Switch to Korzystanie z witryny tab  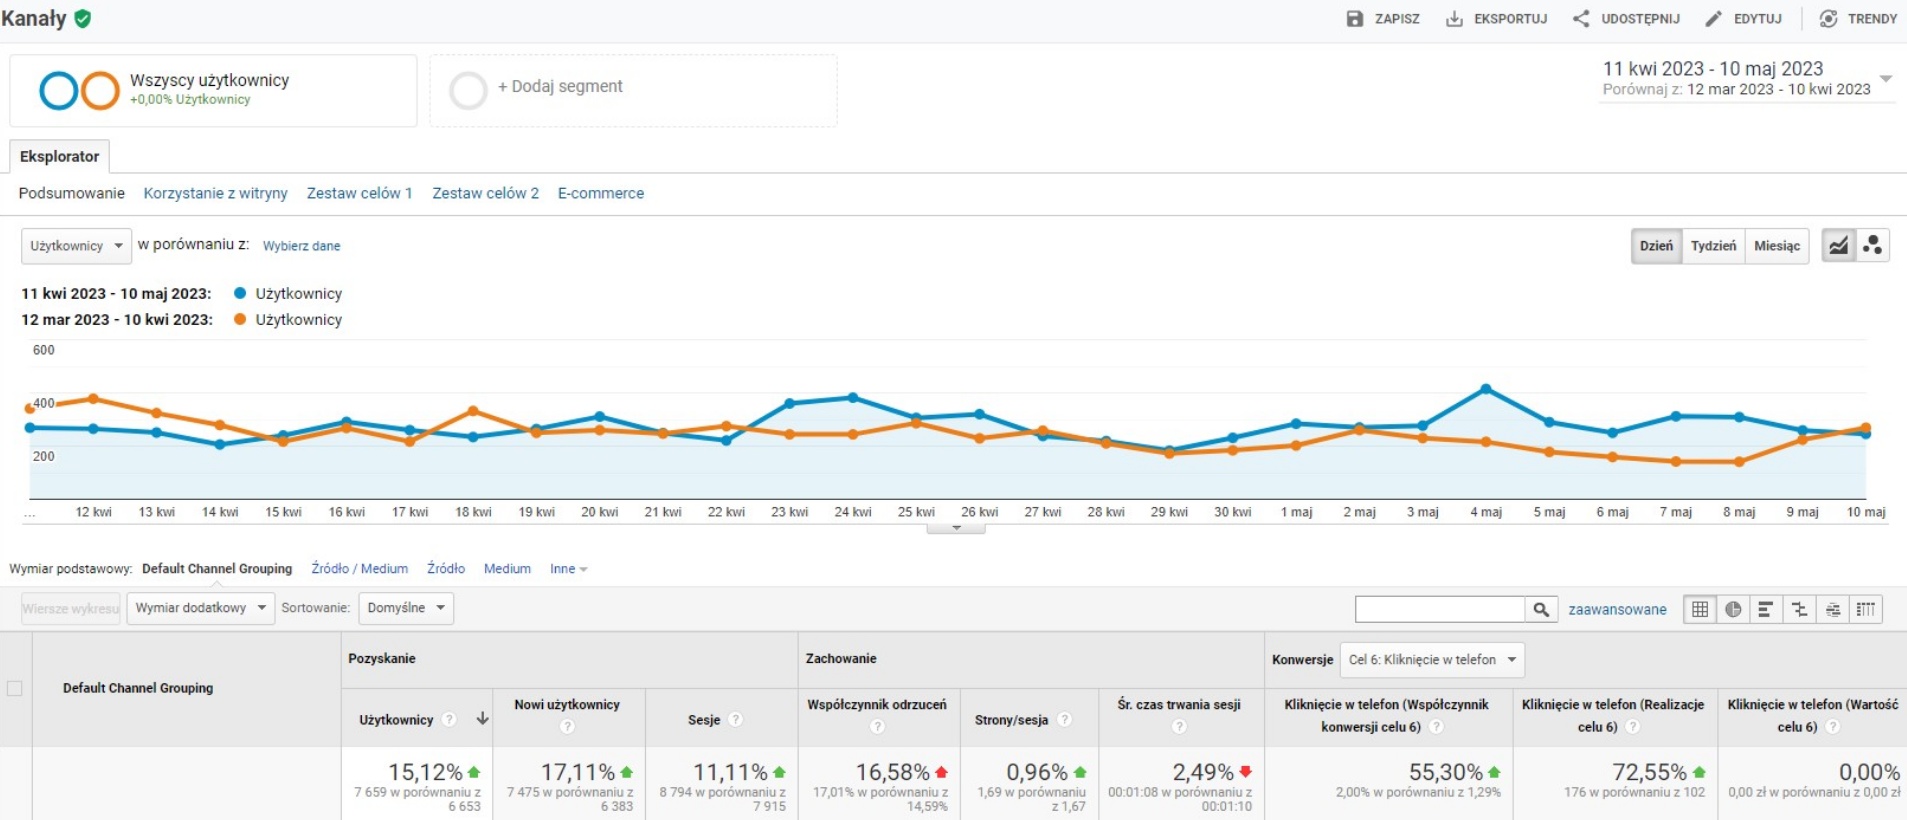pyautogui.click(x=215, y=193)
